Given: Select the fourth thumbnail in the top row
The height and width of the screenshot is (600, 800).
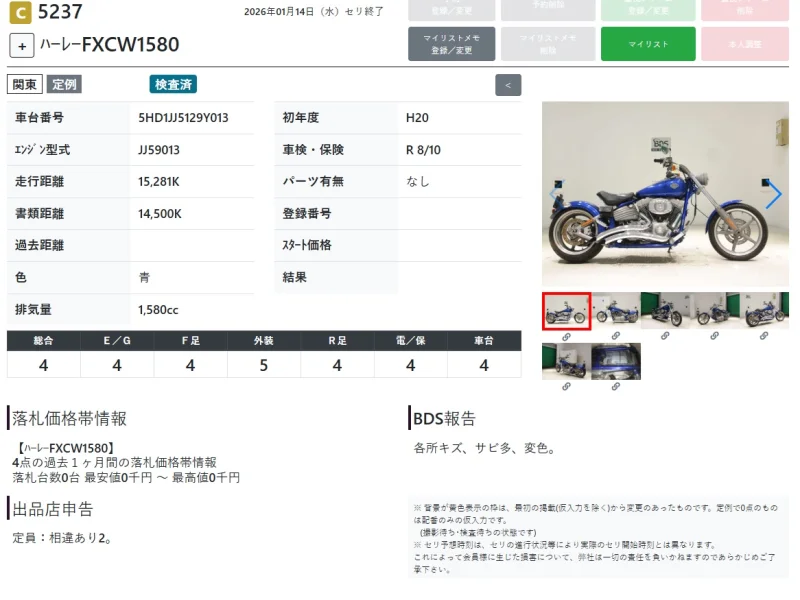Looking at the screenshot, I should click(x=715, y=310).
